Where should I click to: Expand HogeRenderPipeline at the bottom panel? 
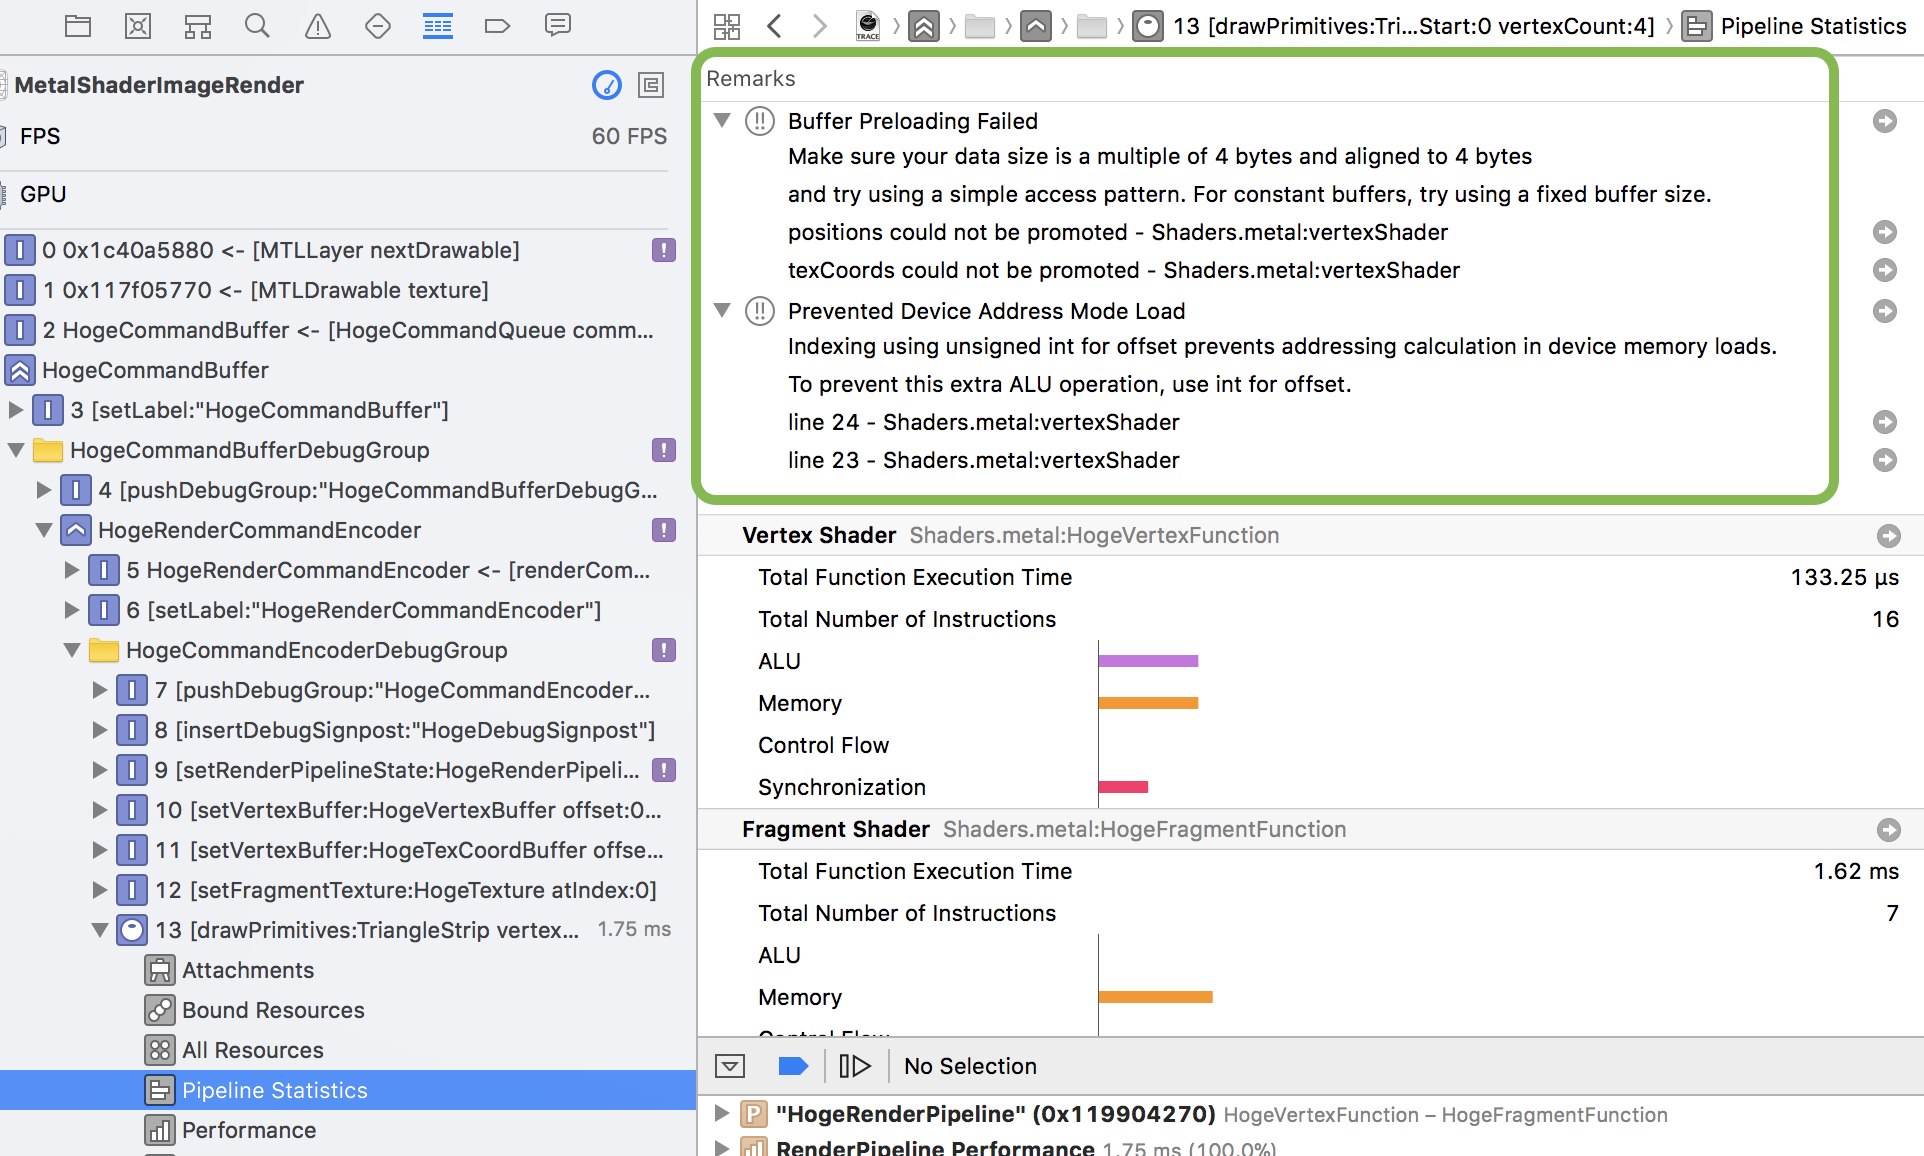720,1114
